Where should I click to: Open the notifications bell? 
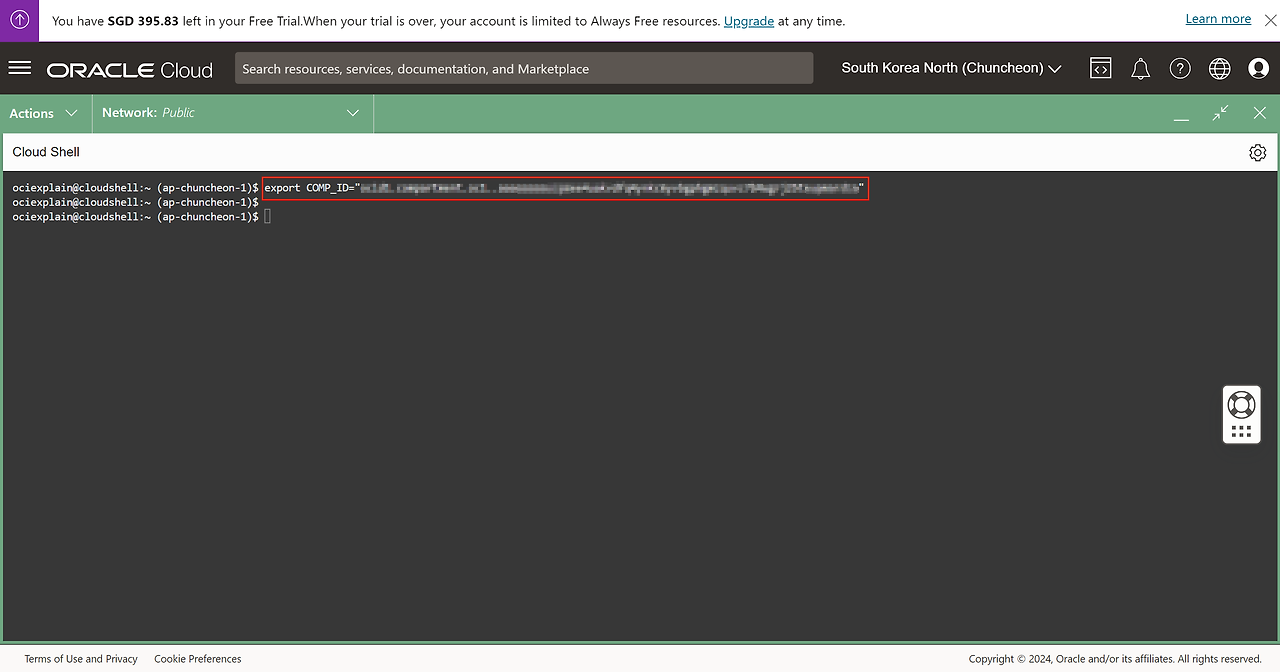point(1140,68)
